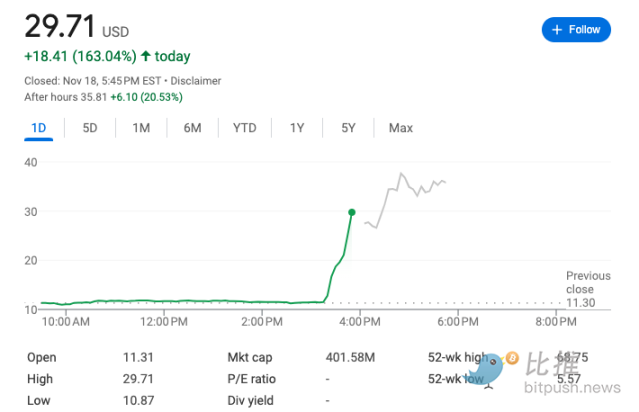Viewport: 639px width, 412px height.
Task: Open the Disclaimer link
Action: 196,80
